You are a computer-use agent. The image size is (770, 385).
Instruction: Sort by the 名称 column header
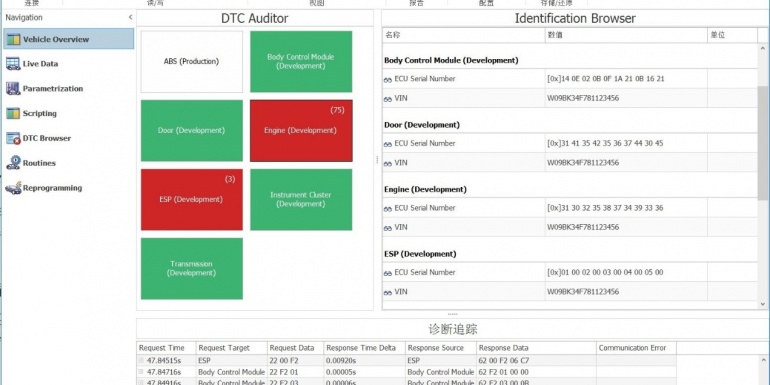pyautogui.click(x=464, y=35)
